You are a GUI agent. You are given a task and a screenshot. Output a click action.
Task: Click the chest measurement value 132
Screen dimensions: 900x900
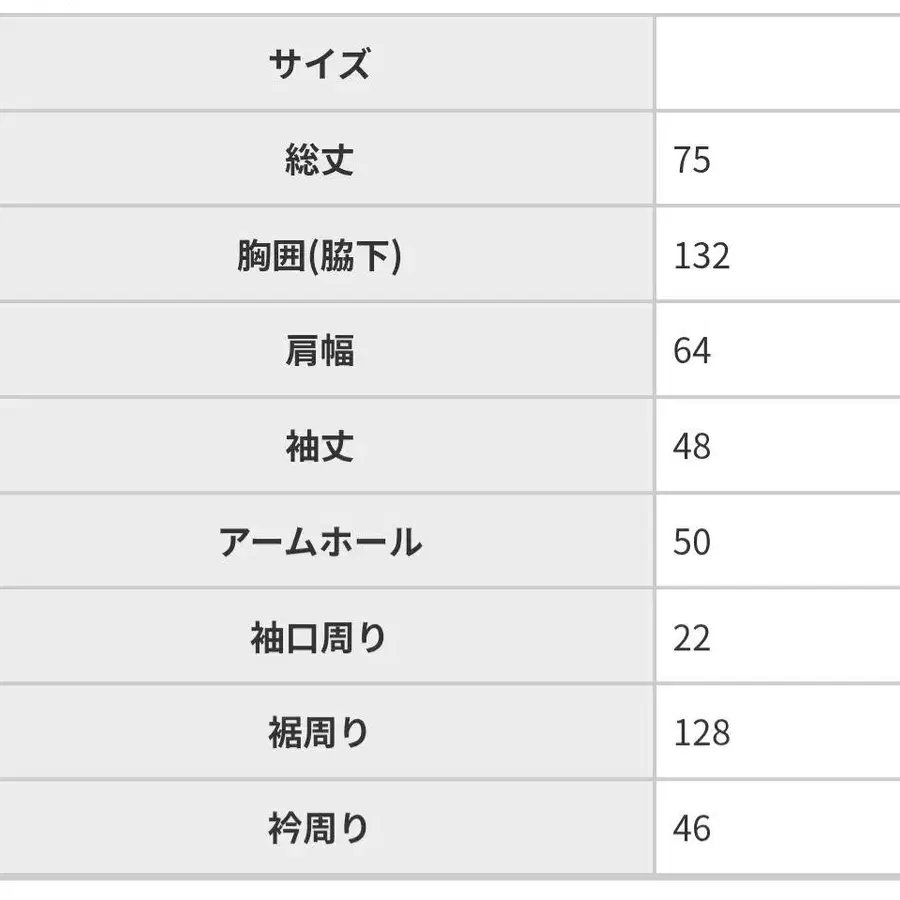click(702, 256)
